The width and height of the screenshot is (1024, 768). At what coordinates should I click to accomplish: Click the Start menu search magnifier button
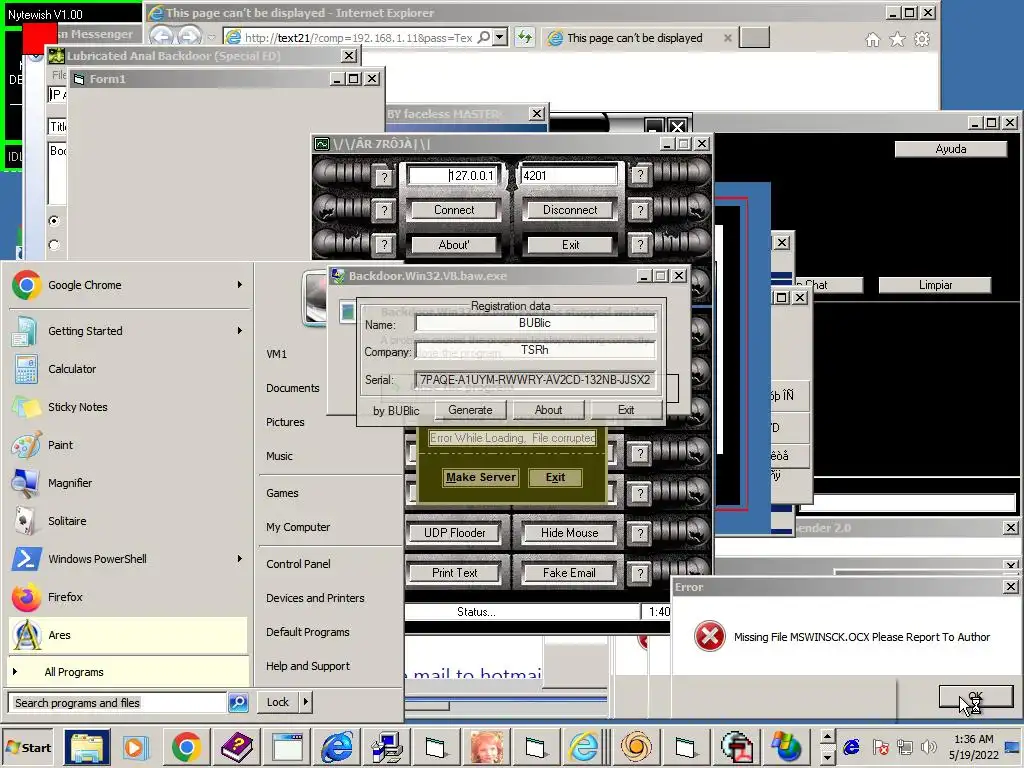click(238, 703)
